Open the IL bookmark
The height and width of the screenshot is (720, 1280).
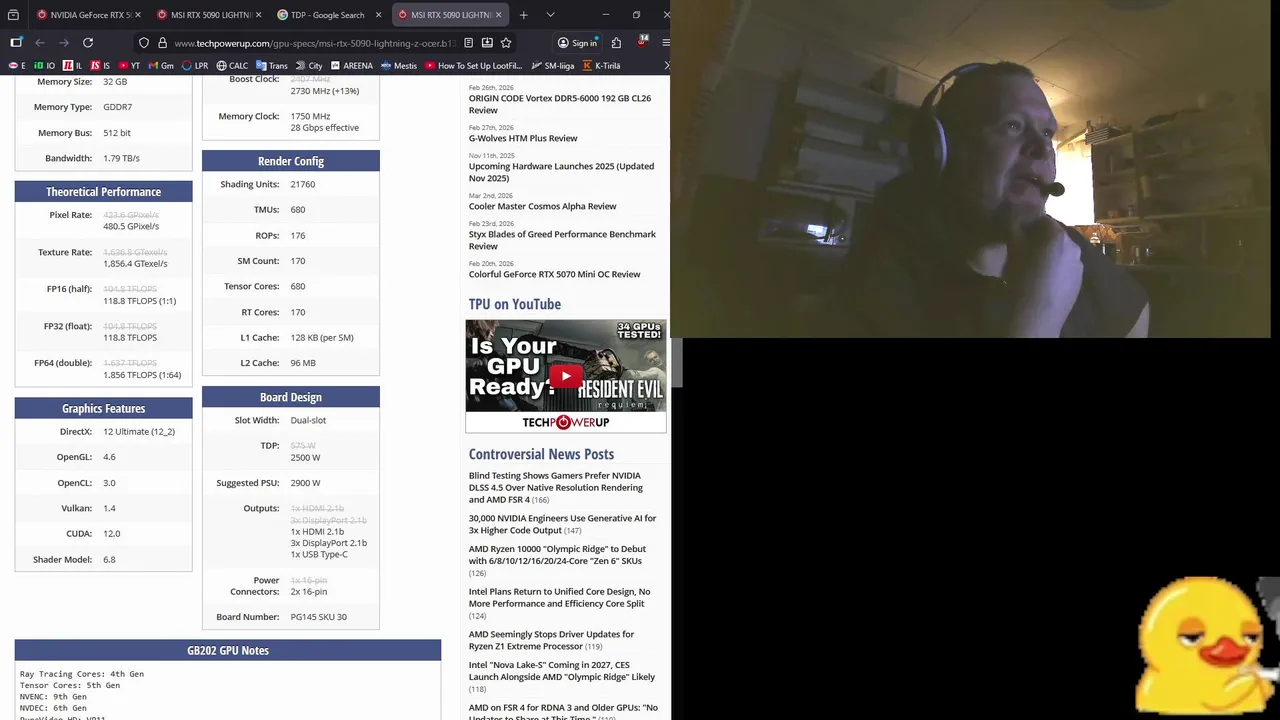[x=73, y=66]
